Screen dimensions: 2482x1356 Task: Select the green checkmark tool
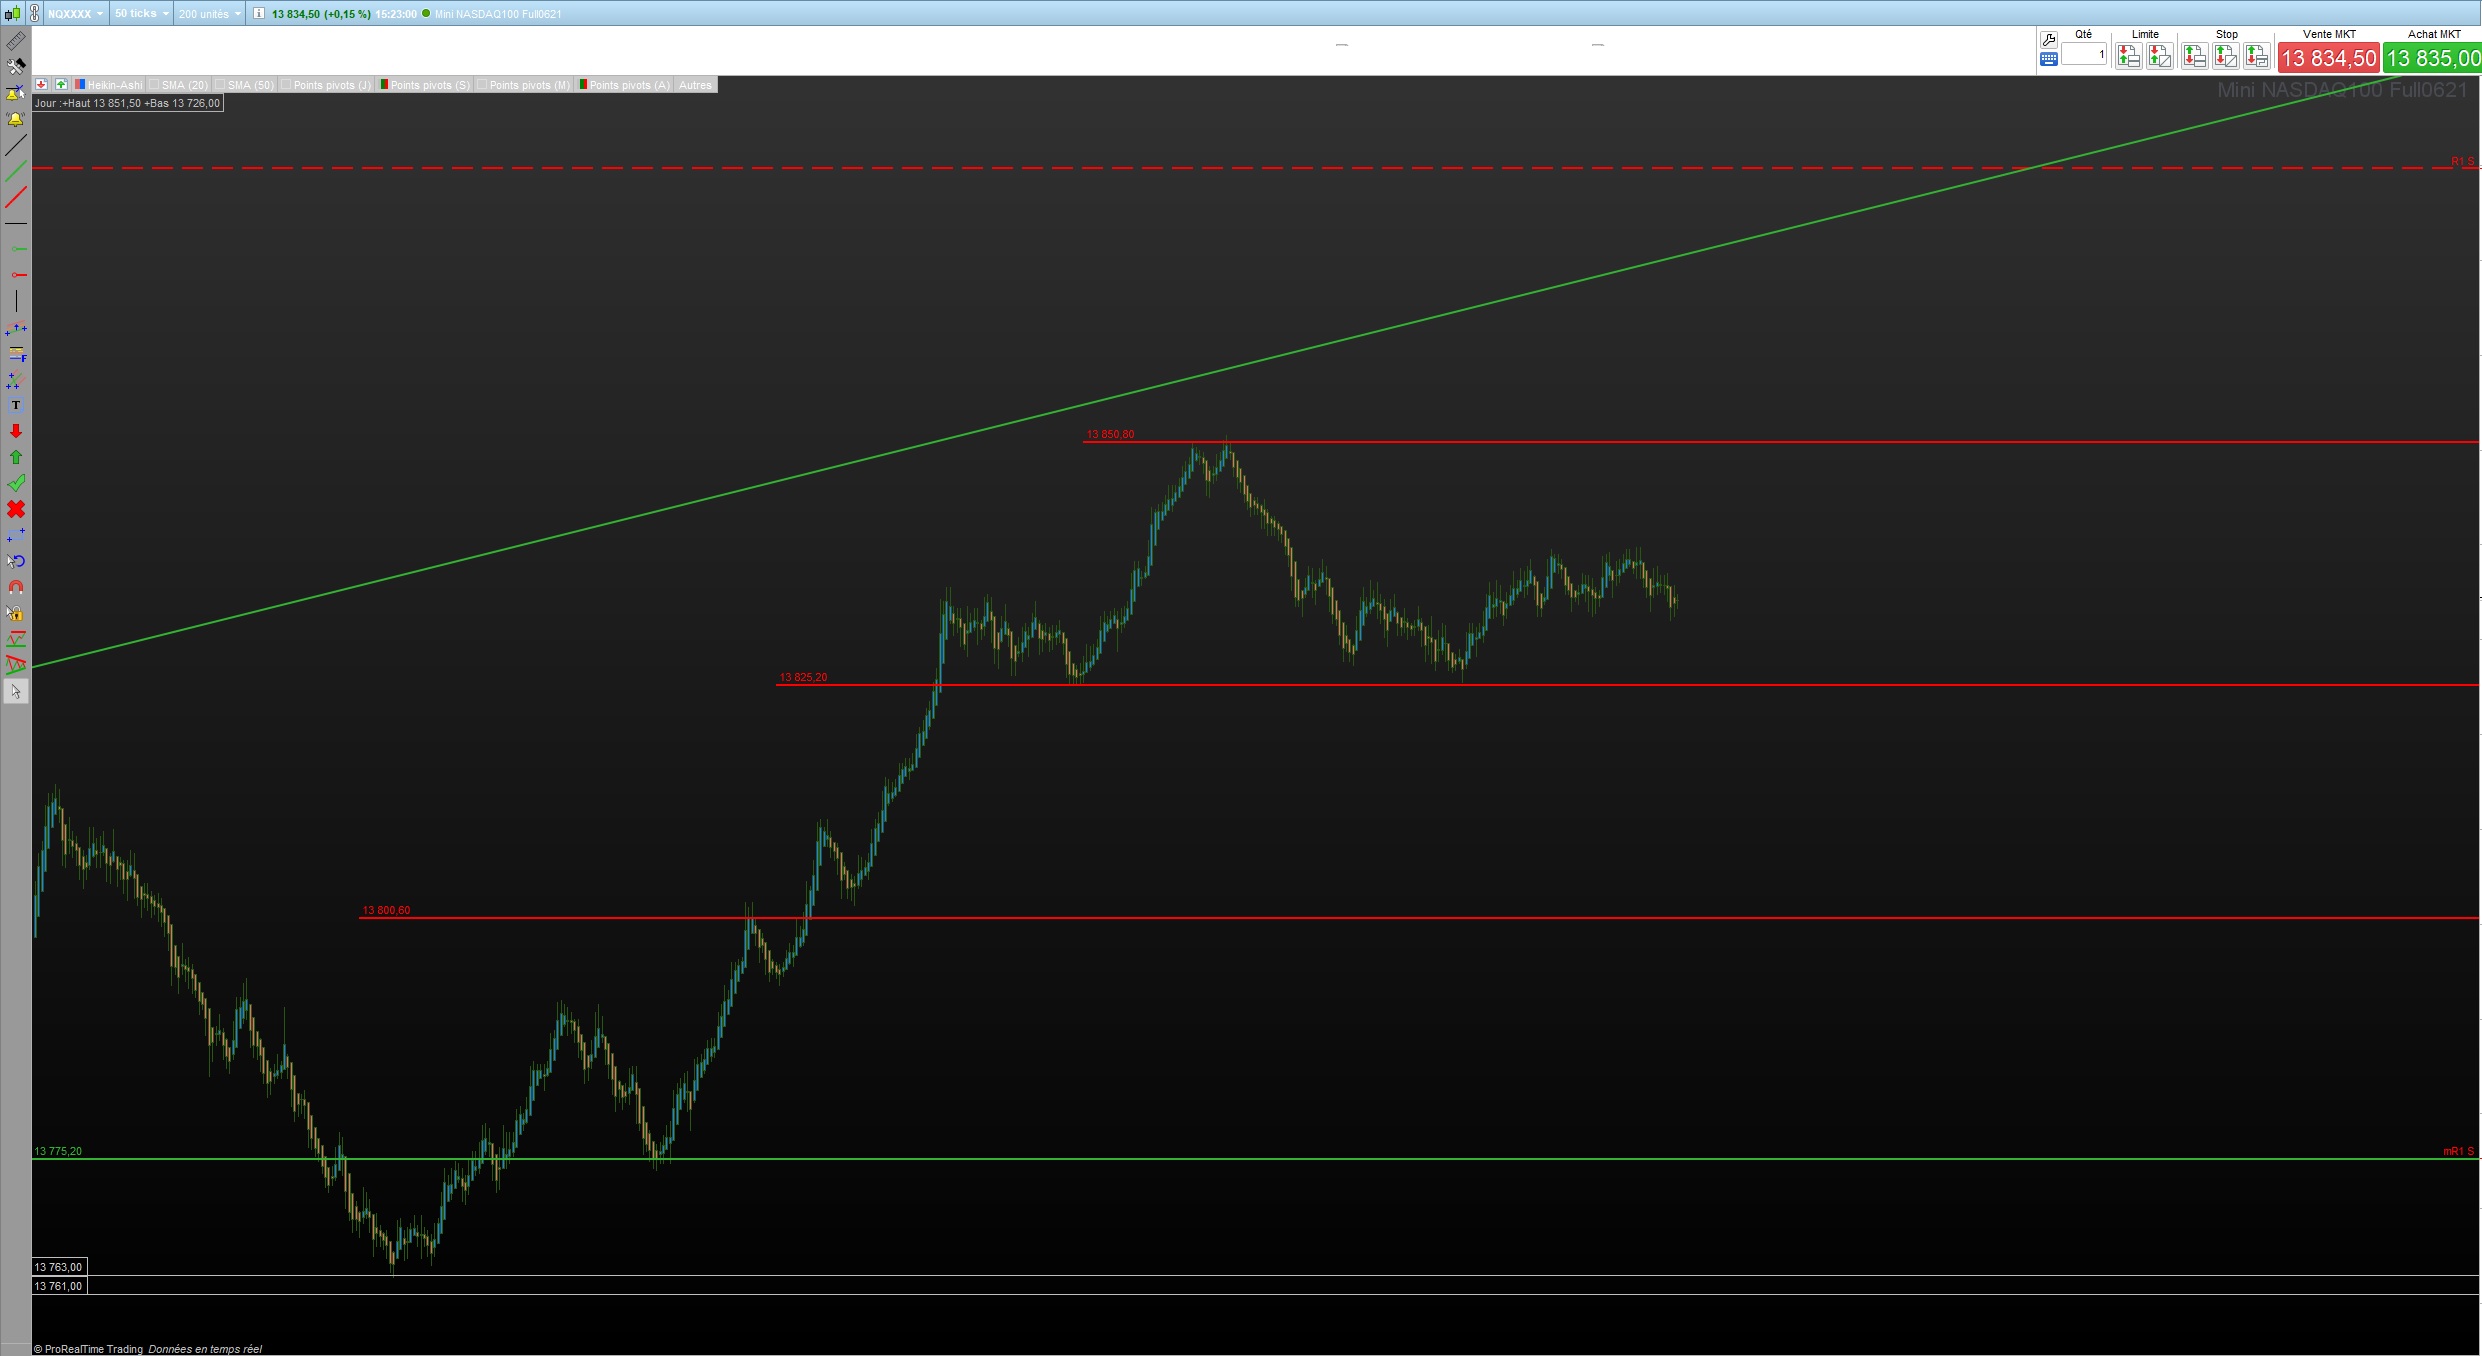pos(16,483)
